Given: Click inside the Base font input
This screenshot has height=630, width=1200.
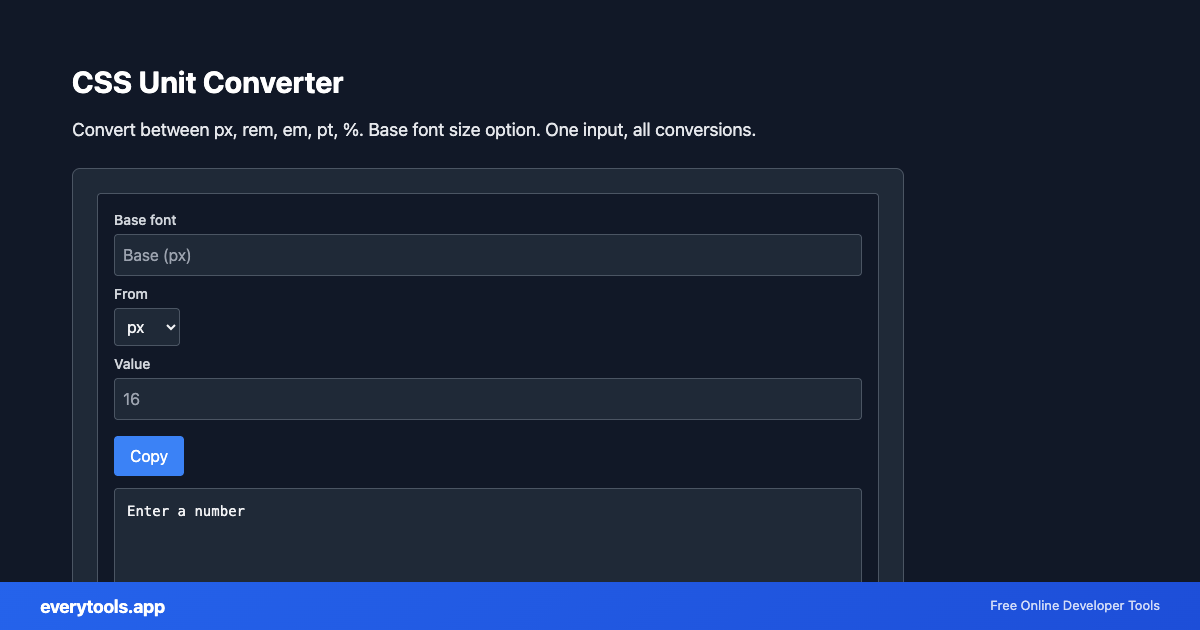Looking at the screenshot, I should 488,254.
